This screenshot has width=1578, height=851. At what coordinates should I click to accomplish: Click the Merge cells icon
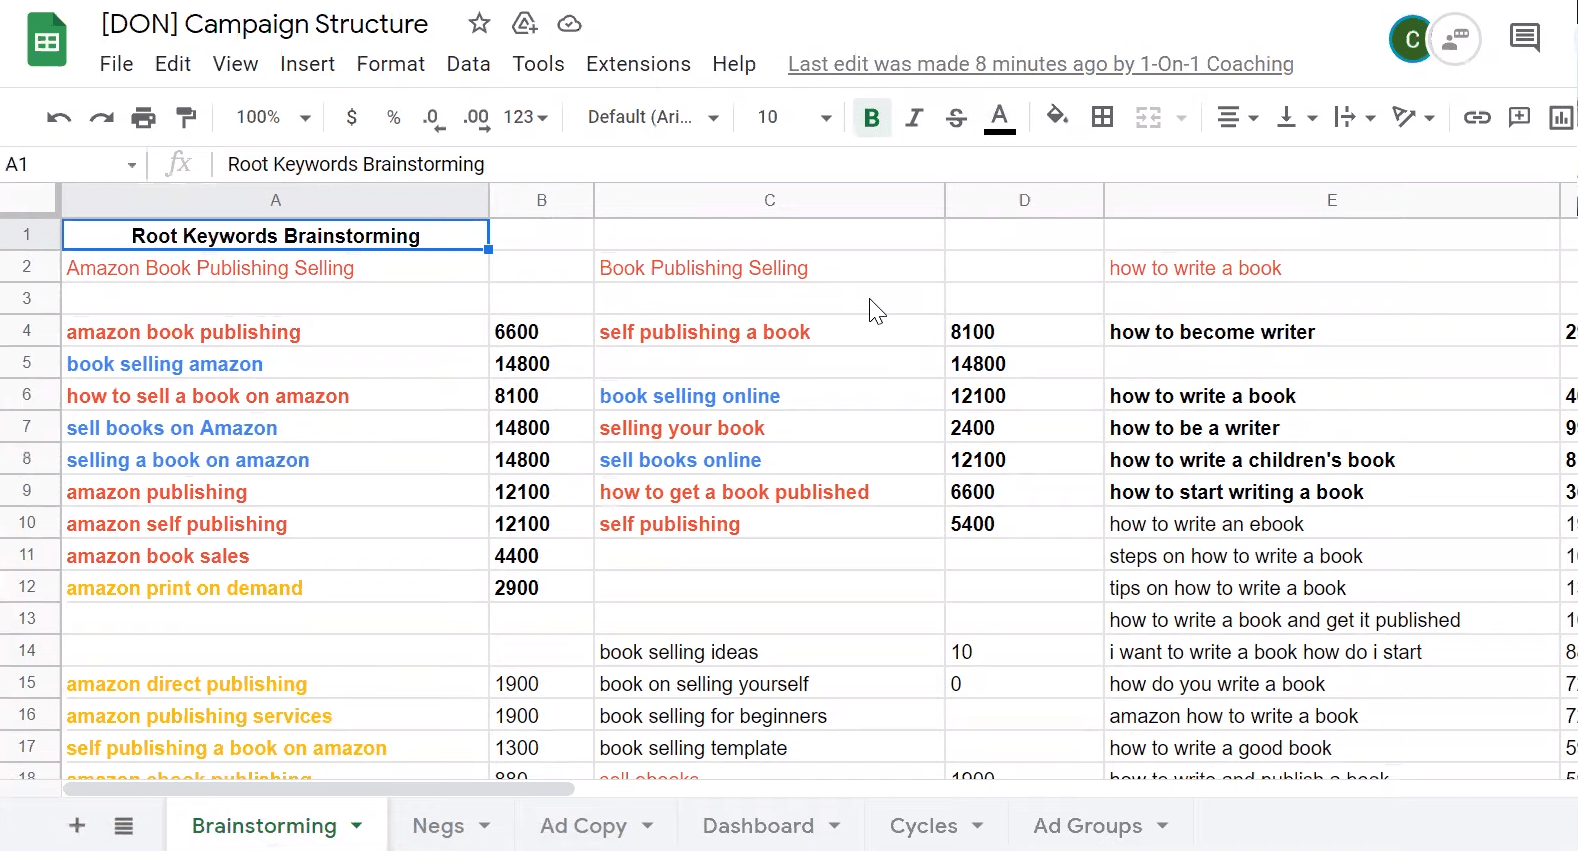[x=1148, y=118]
